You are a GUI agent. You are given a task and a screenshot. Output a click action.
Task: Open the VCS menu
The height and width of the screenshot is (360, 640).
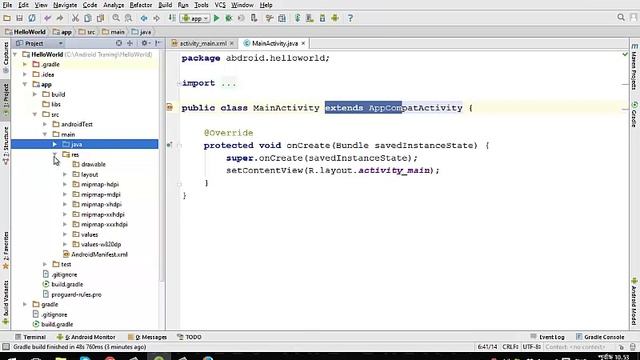[x=220, y=5]
